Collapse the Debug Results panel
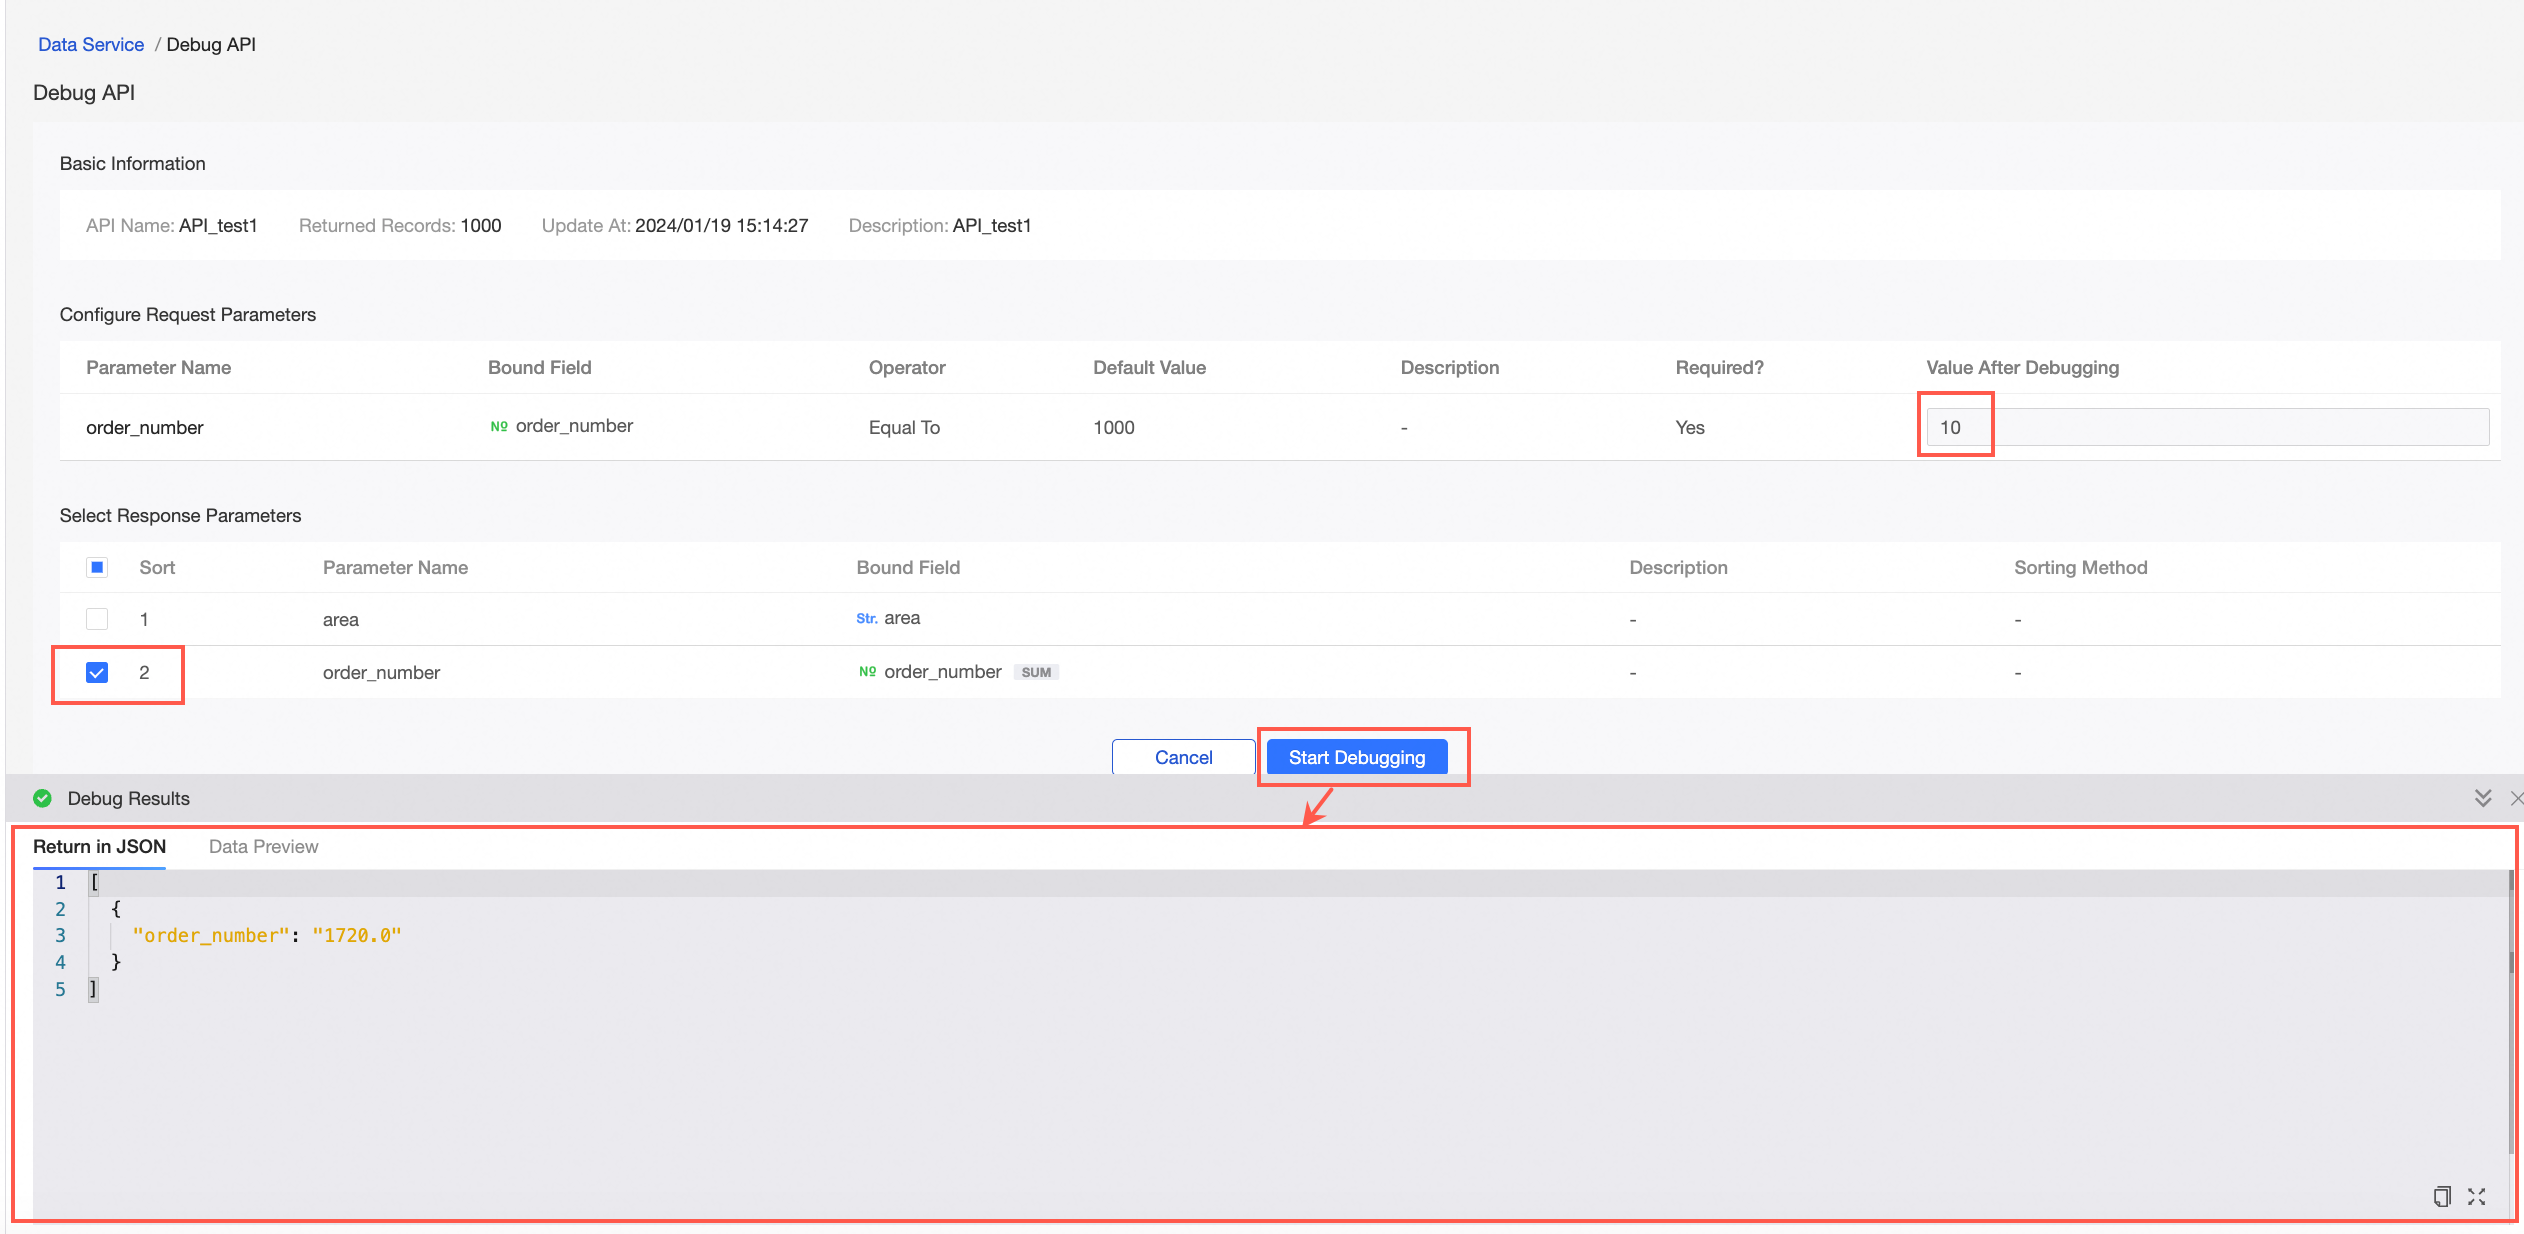The height and width of the screenshot is (1234, 2524). 2482,798
